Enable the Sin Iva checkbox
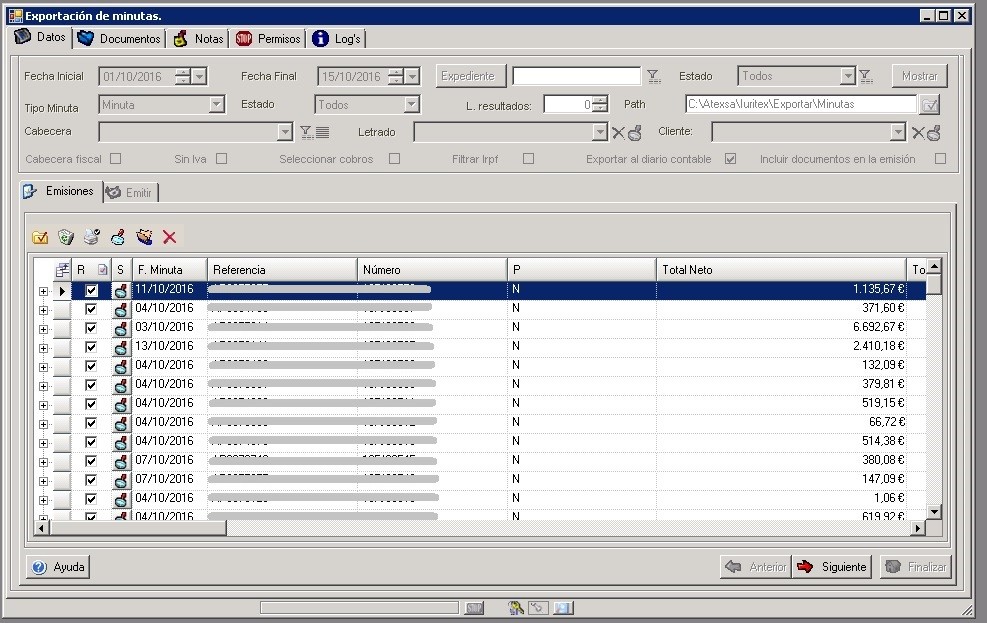 pos(221,159)
